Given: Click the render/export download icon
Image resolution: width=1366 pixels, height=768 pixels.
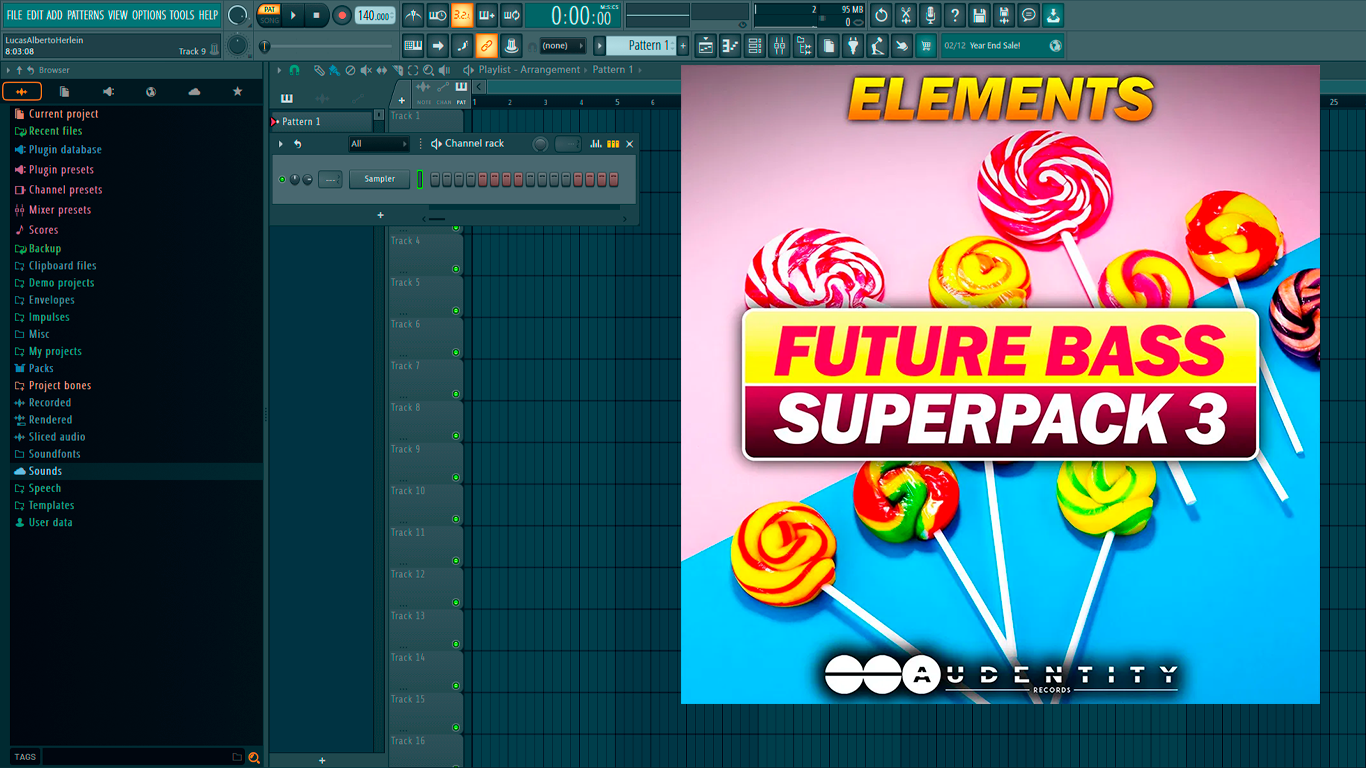Looking at the screenshot, I should (1053, 15).
